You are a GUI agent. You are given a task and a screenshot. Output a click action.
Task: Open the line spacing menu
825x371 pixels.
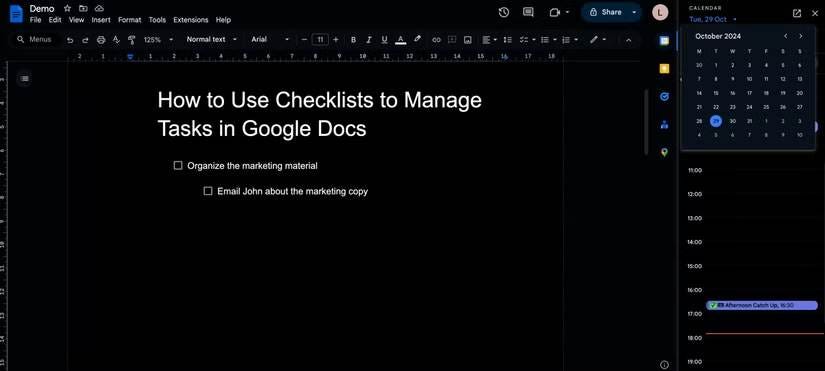pyautogui.click(x=508, y=39)
